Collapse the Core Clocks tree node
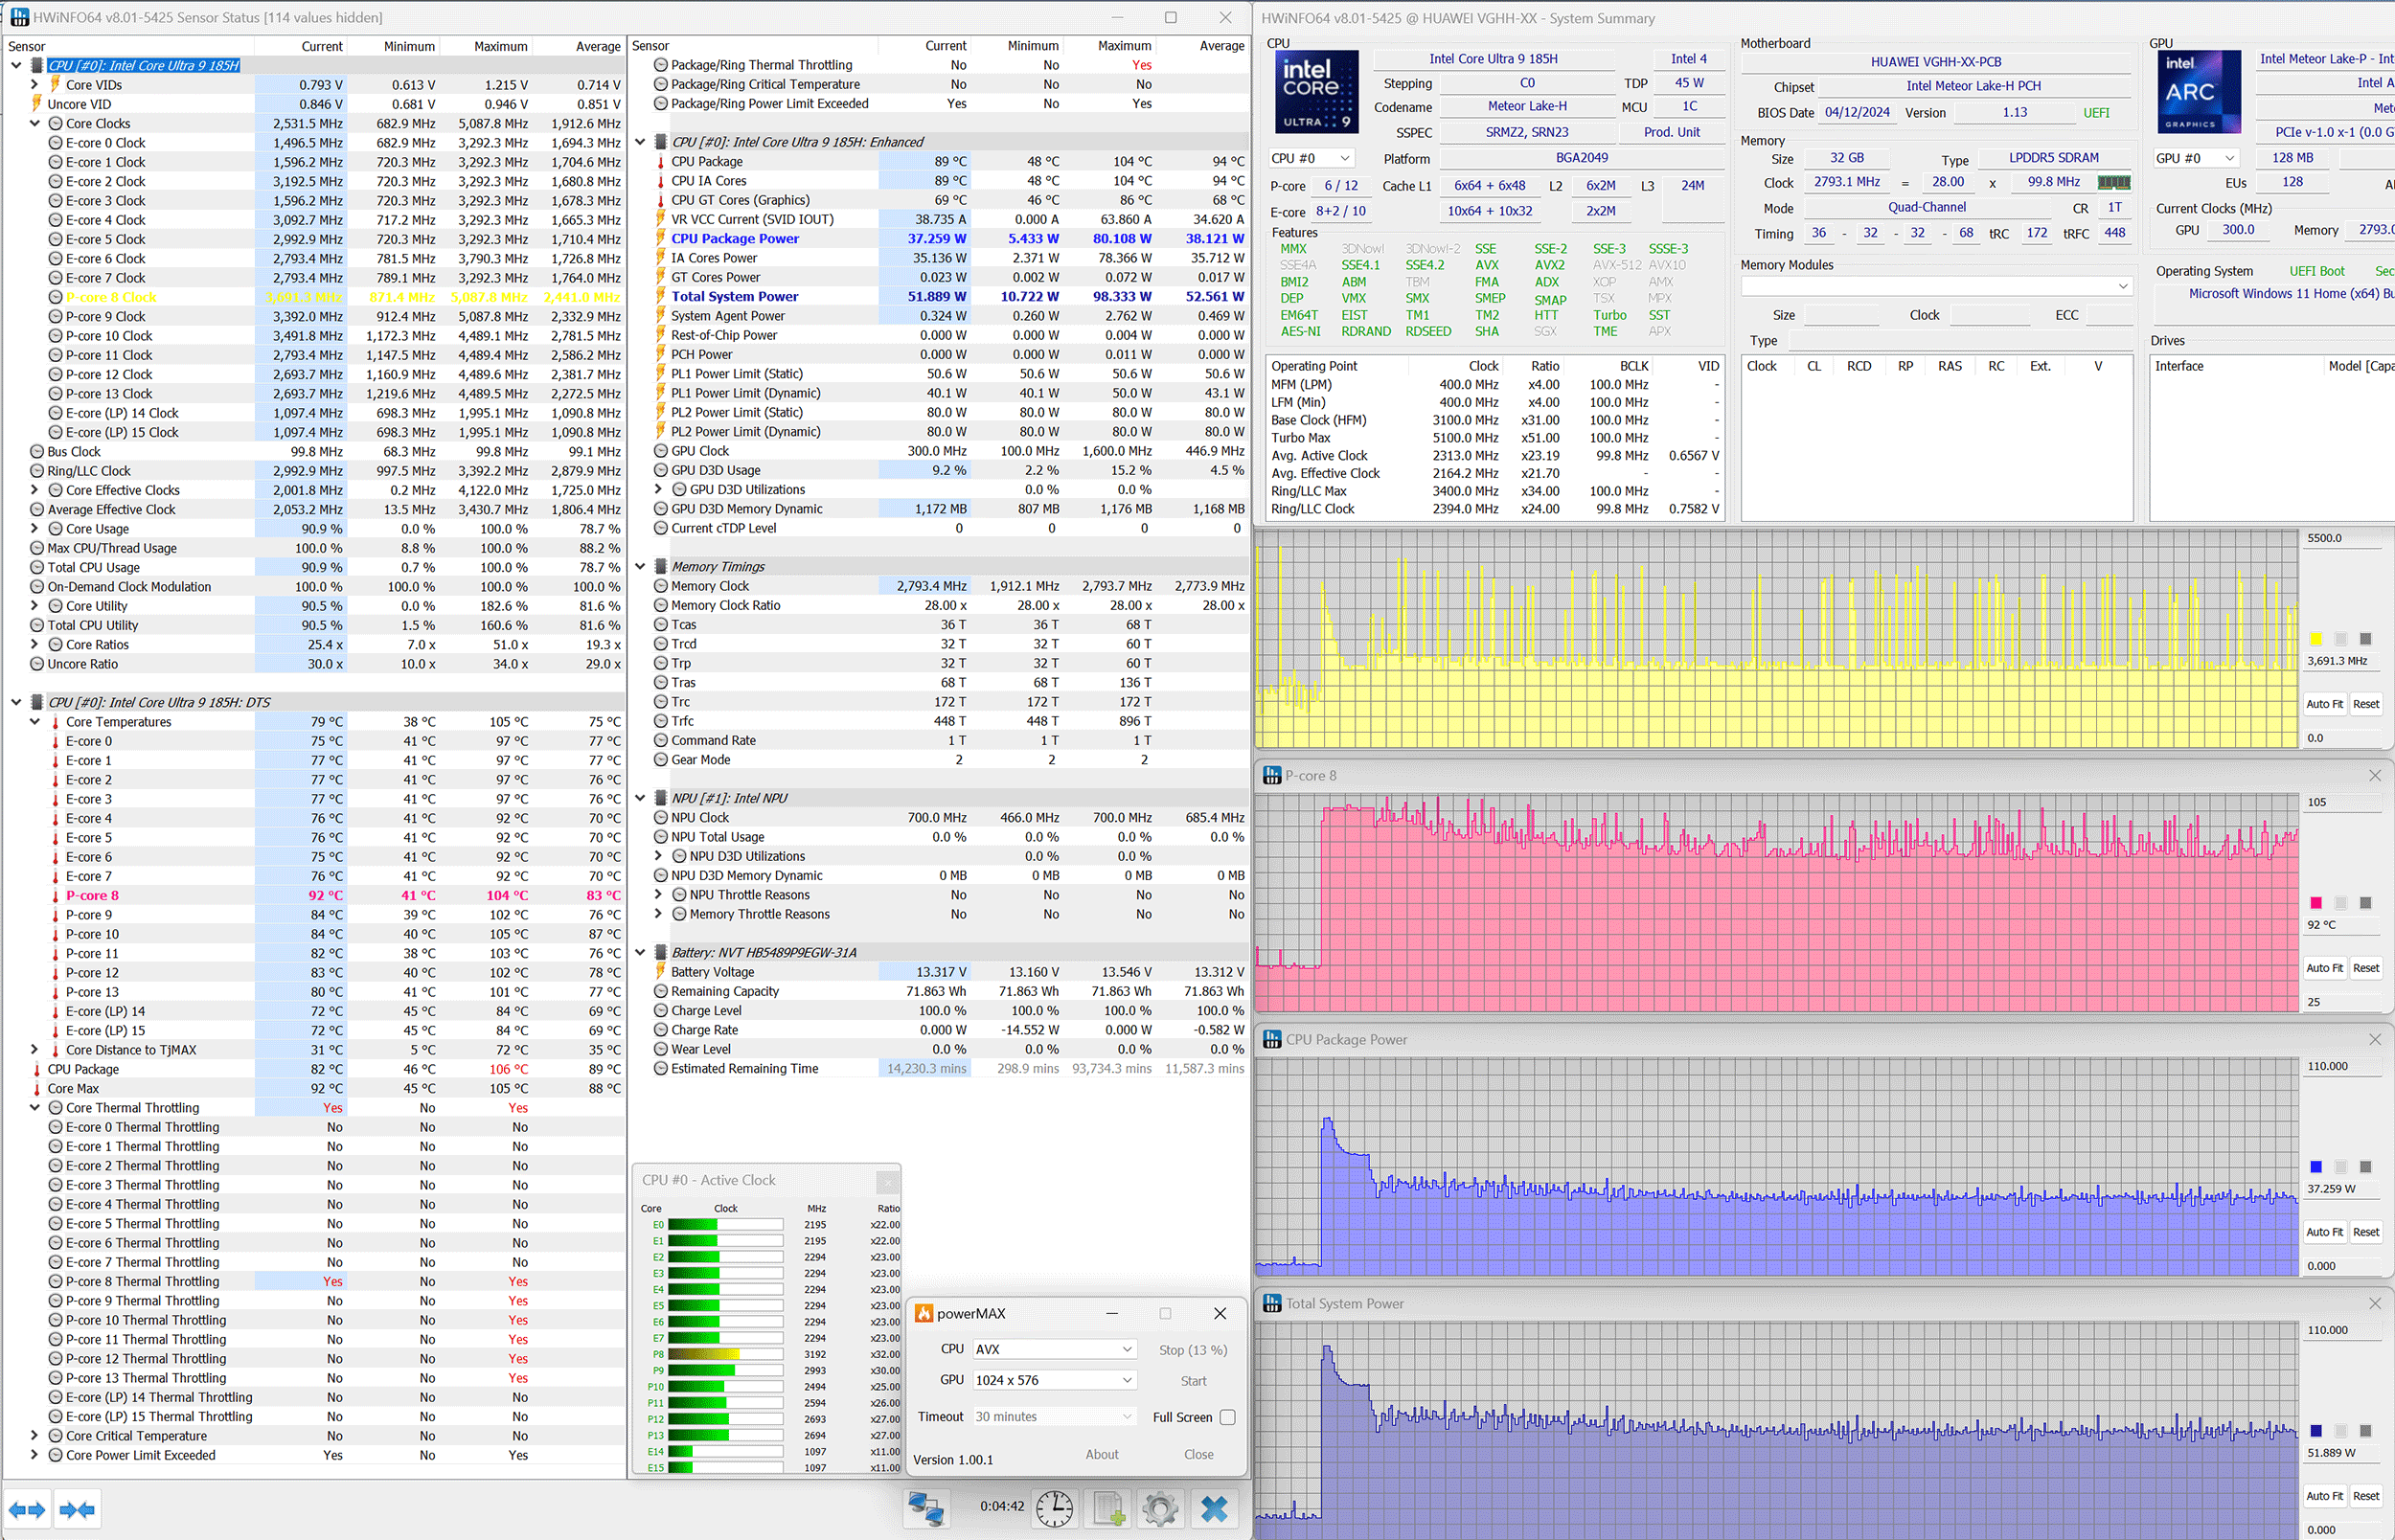Viewport: 2395px width, 1540px height. click(x=35, y=124)
